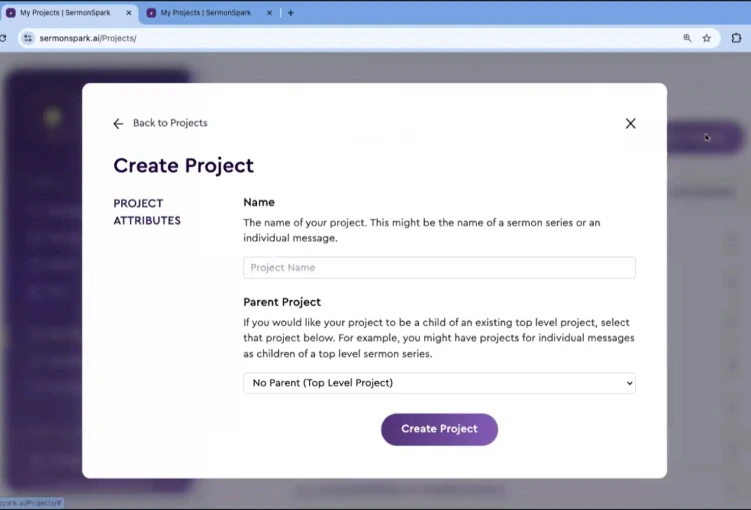The height and width of the screenshot is (510, 751).
Task: Click the back arrow icon in the modal
Action: 118,124
